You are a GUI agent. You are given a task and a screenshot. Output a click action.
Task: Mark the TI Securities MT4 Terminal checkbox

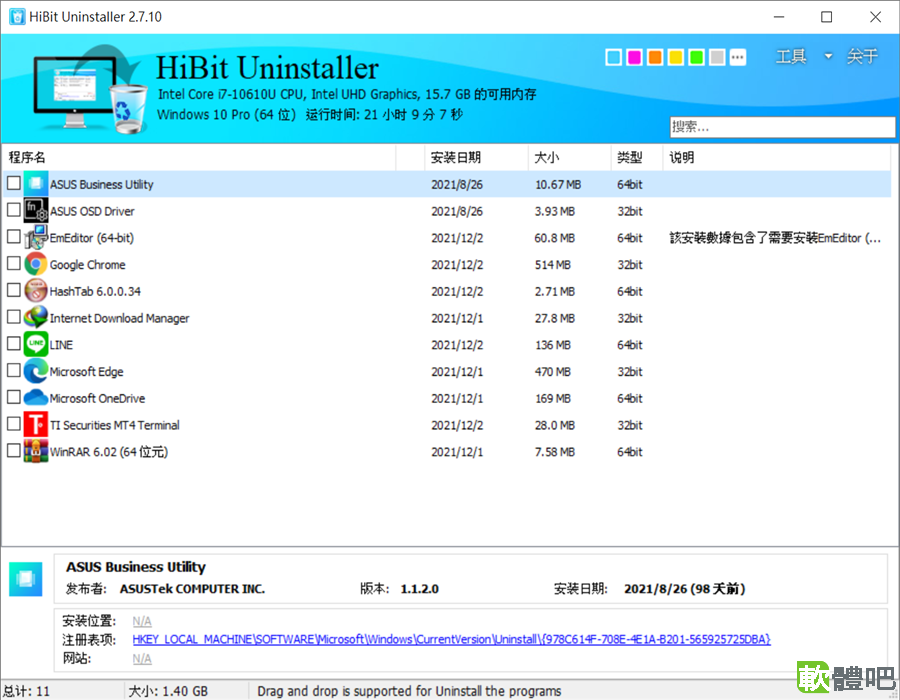pyautogui.click(x=14, y=424)
